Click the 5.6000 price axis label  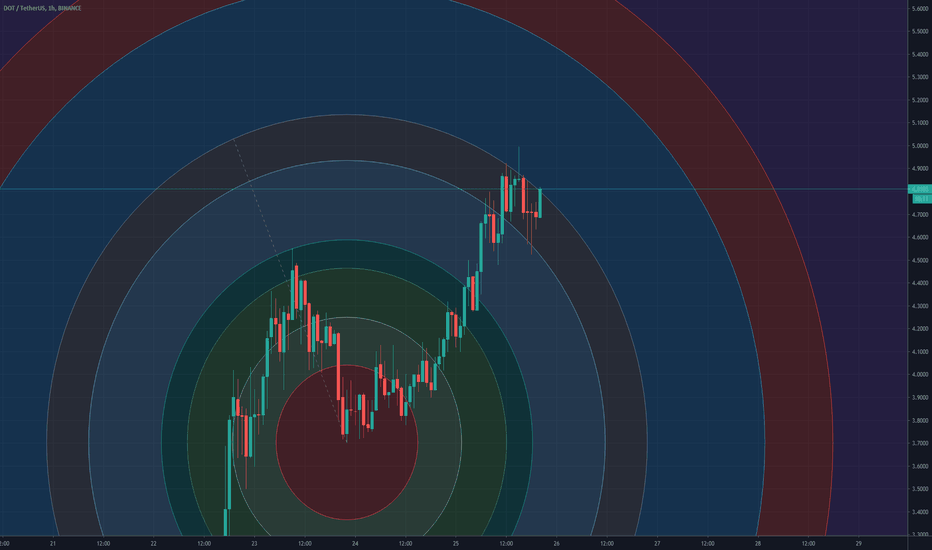coord(920,8)
